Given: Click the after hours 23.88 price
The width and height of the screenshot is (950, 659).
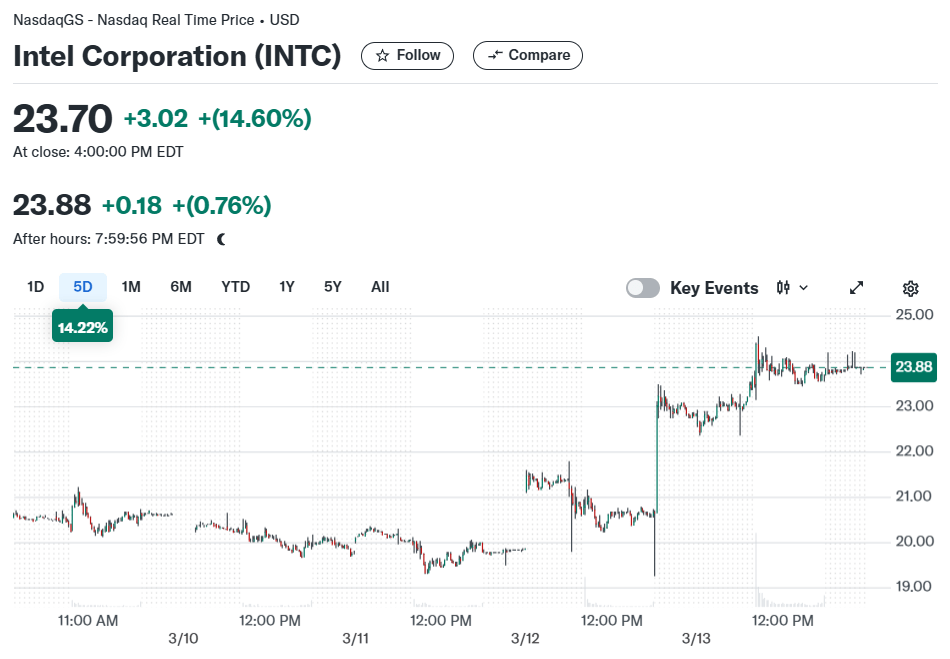Looking at the screenshot, I should point(52,205).
